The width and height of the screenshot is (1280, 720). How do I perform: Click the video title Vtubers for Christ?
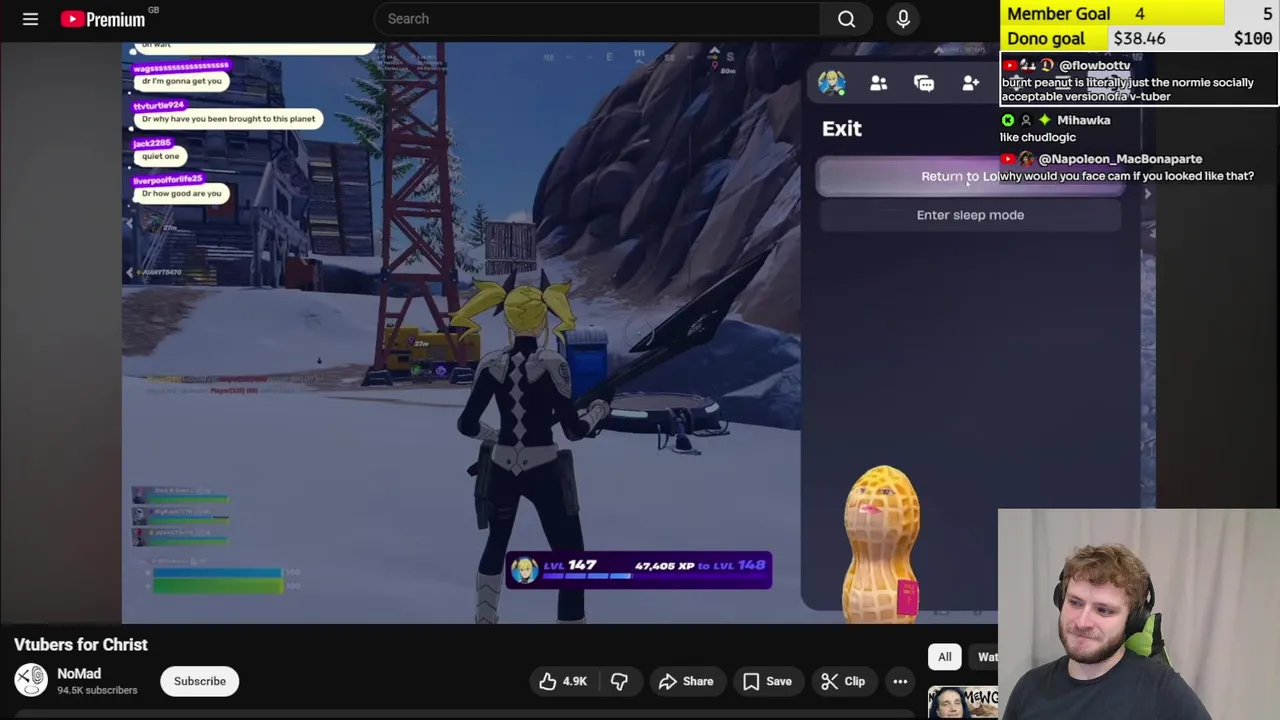(x=81, y=645)
